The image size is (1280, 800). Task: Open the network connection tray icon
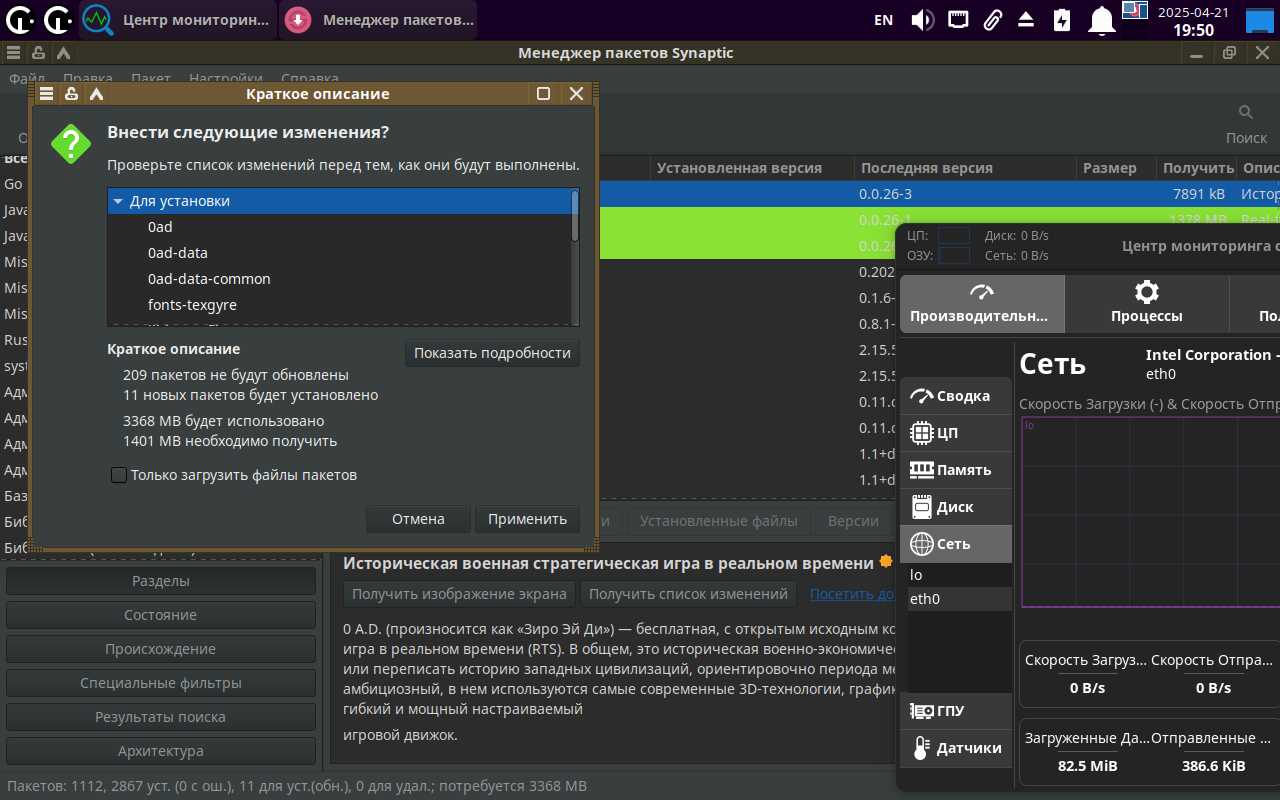tap(958, 19)
